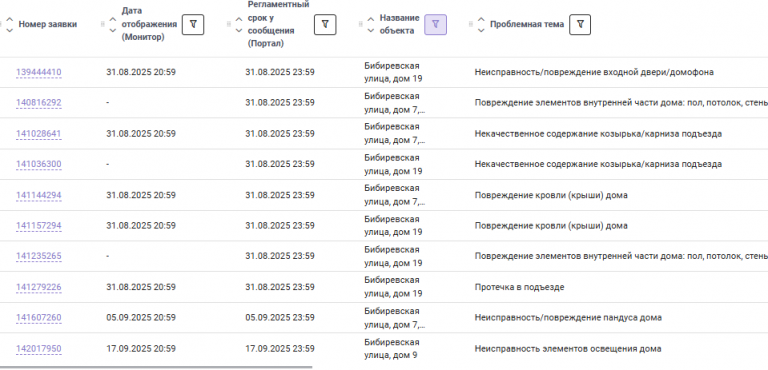Click active filter icon for Название объекта
768x370 pixels.
[435, 25]
